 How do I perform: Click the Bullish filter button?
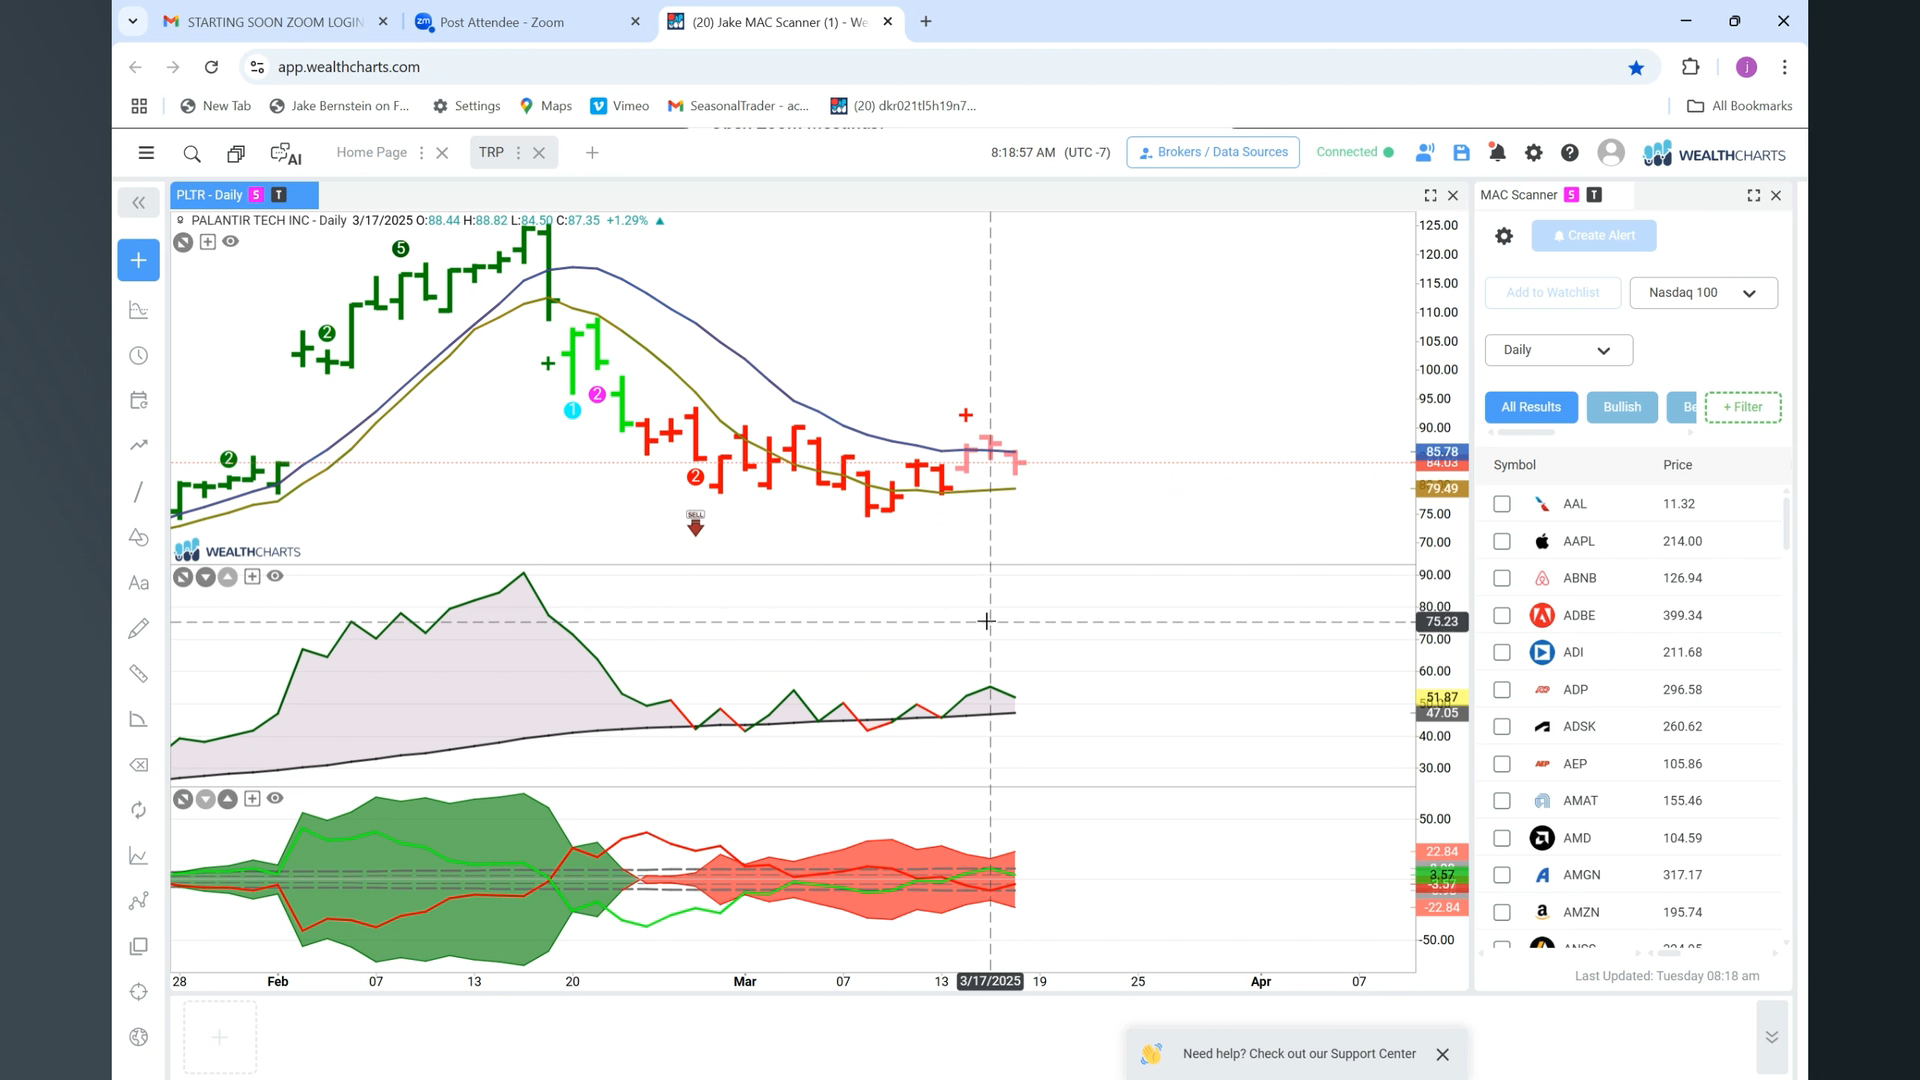[x=1622, y=407]
